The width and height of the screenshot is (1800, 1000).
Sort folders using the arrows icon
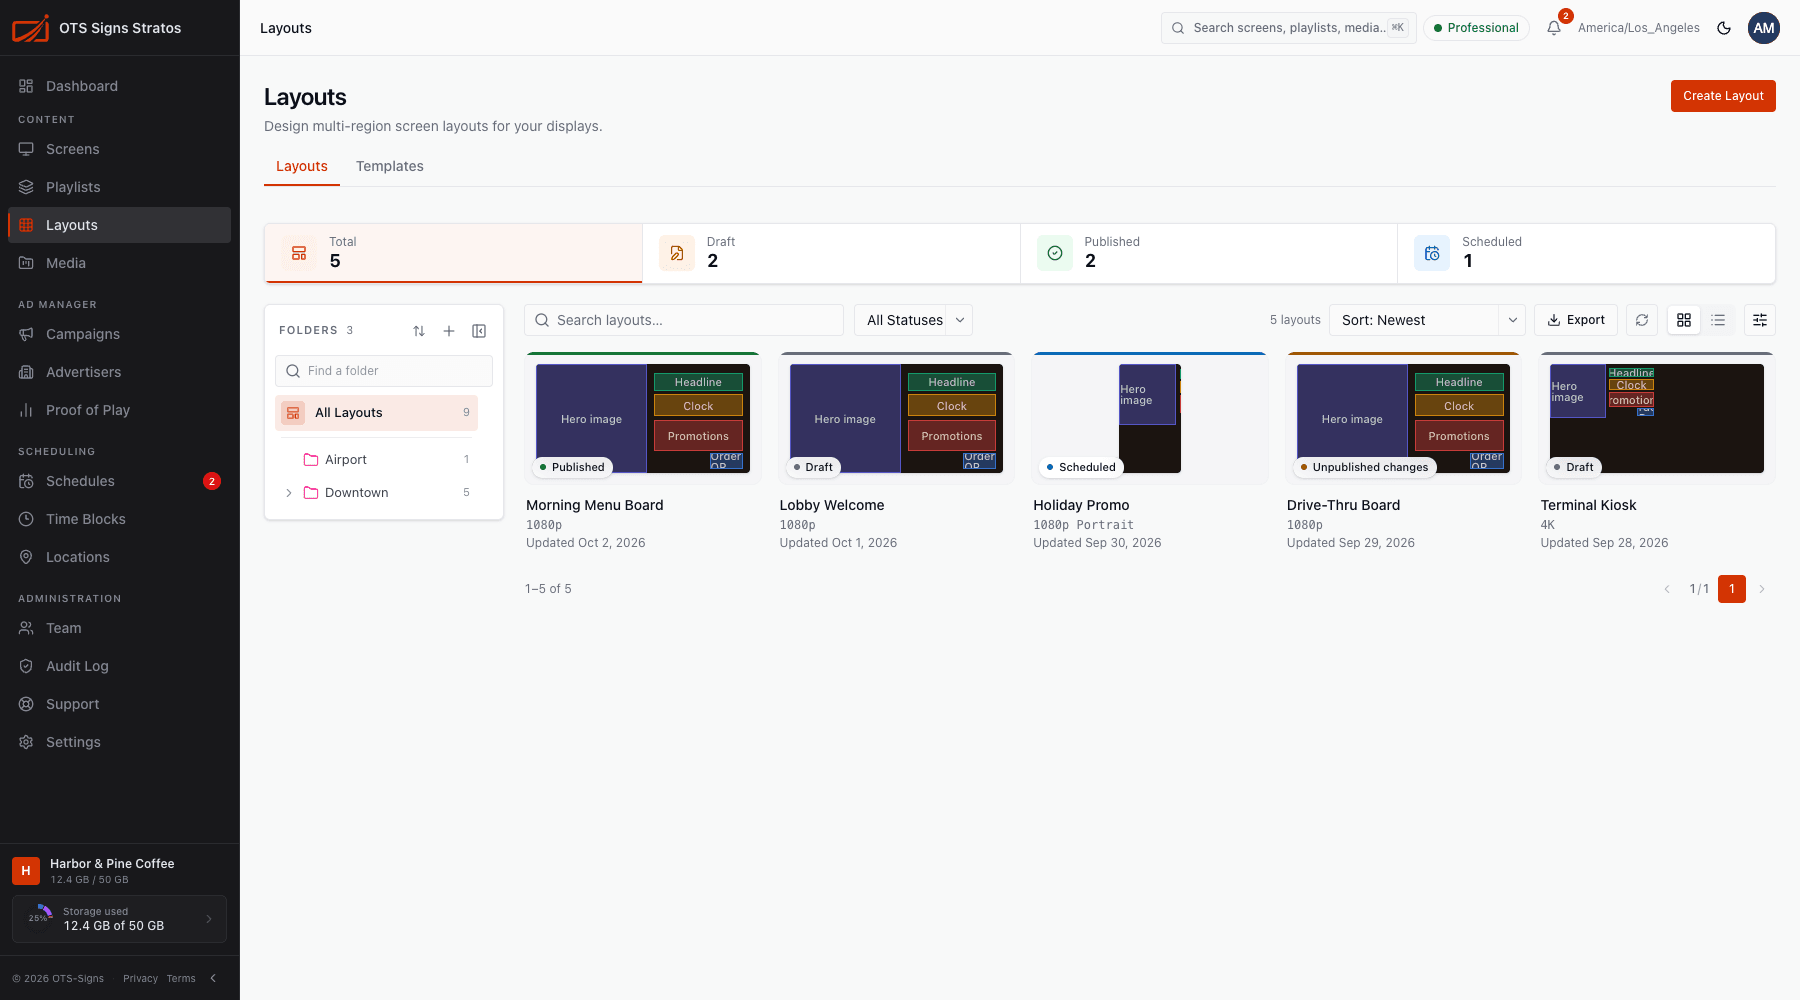419,331
